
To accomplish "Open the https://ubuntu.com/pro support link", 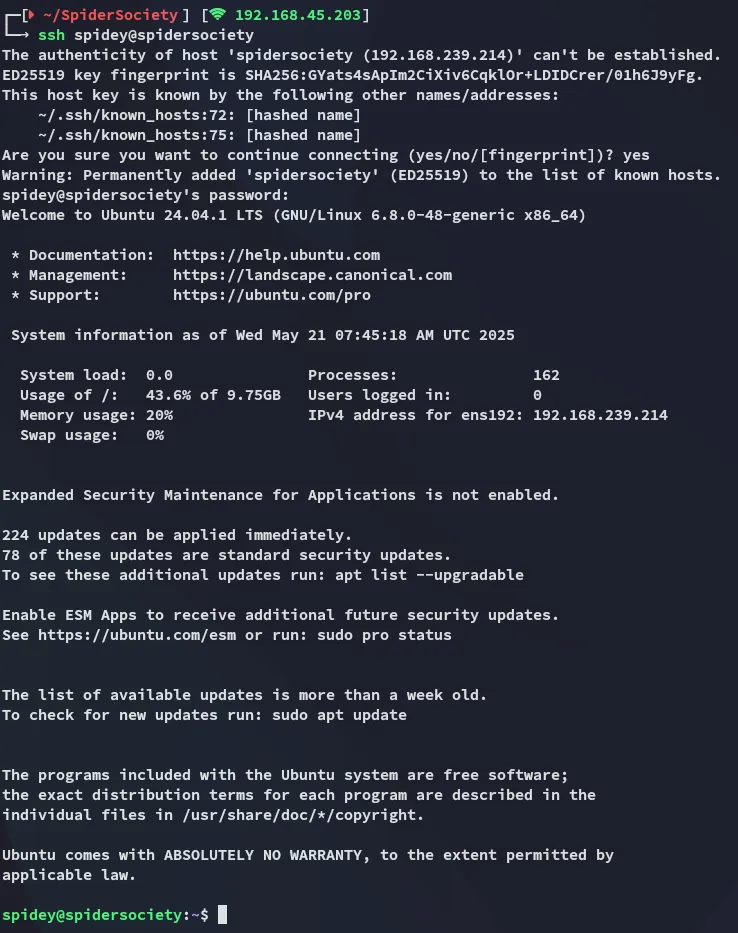I will click(272, 295).
